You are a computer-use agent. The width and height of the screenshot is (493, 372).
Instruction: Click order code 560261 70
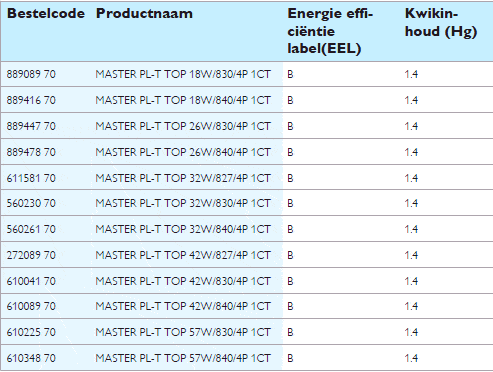(x=31, y=229)
